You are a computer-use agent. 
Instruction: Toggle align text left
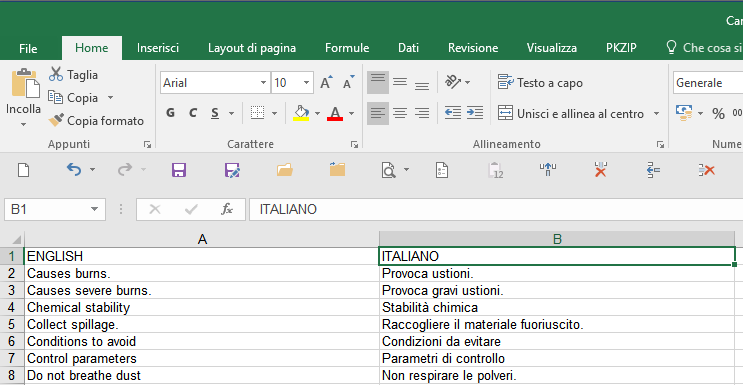[378, 113]
